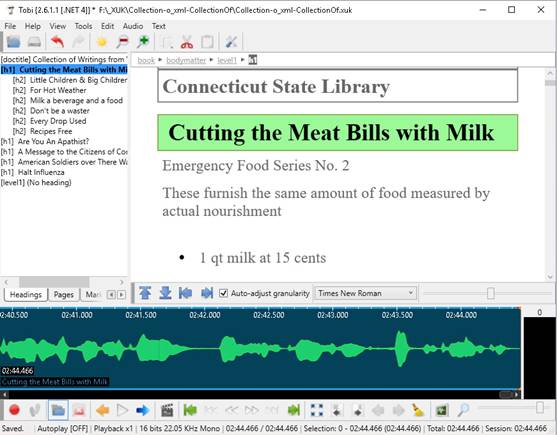This screenshot has width=557, height=435.
Task: Click the Copy icon in top toolbar
Action: coord(167,42)
